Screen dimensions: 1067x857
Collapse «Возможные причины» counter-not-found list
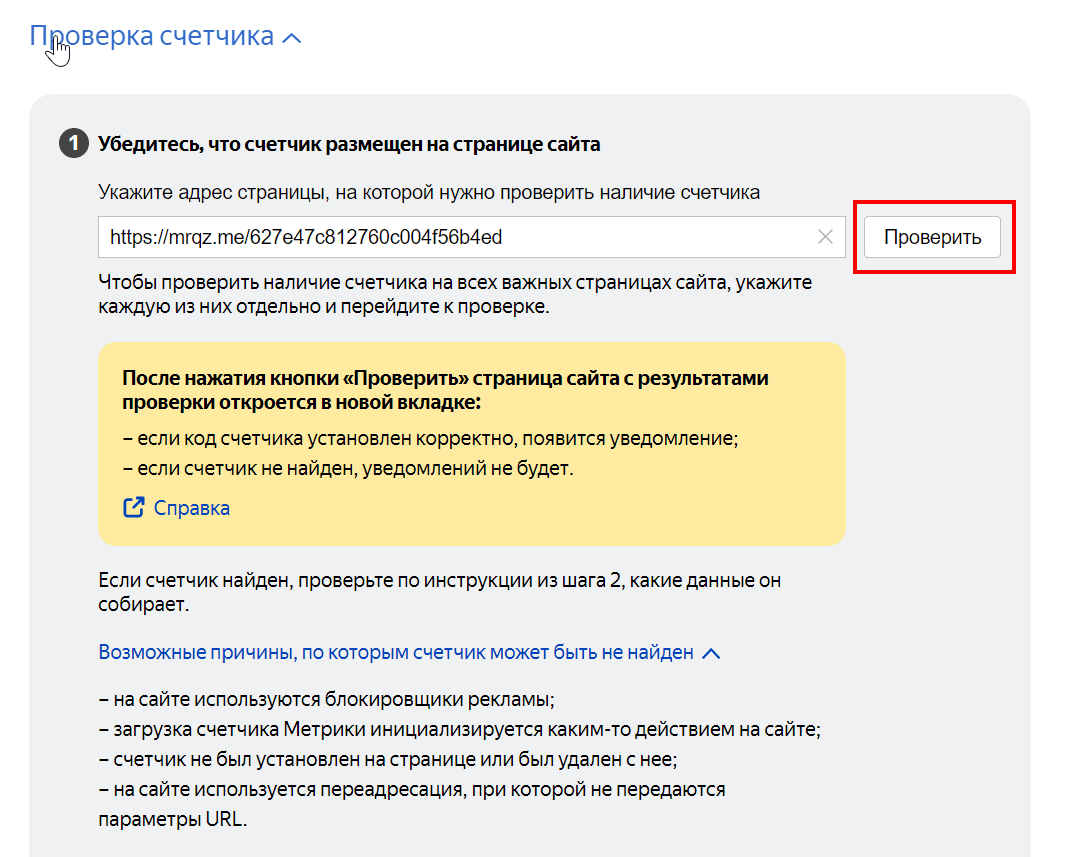[x=395, y=652]
